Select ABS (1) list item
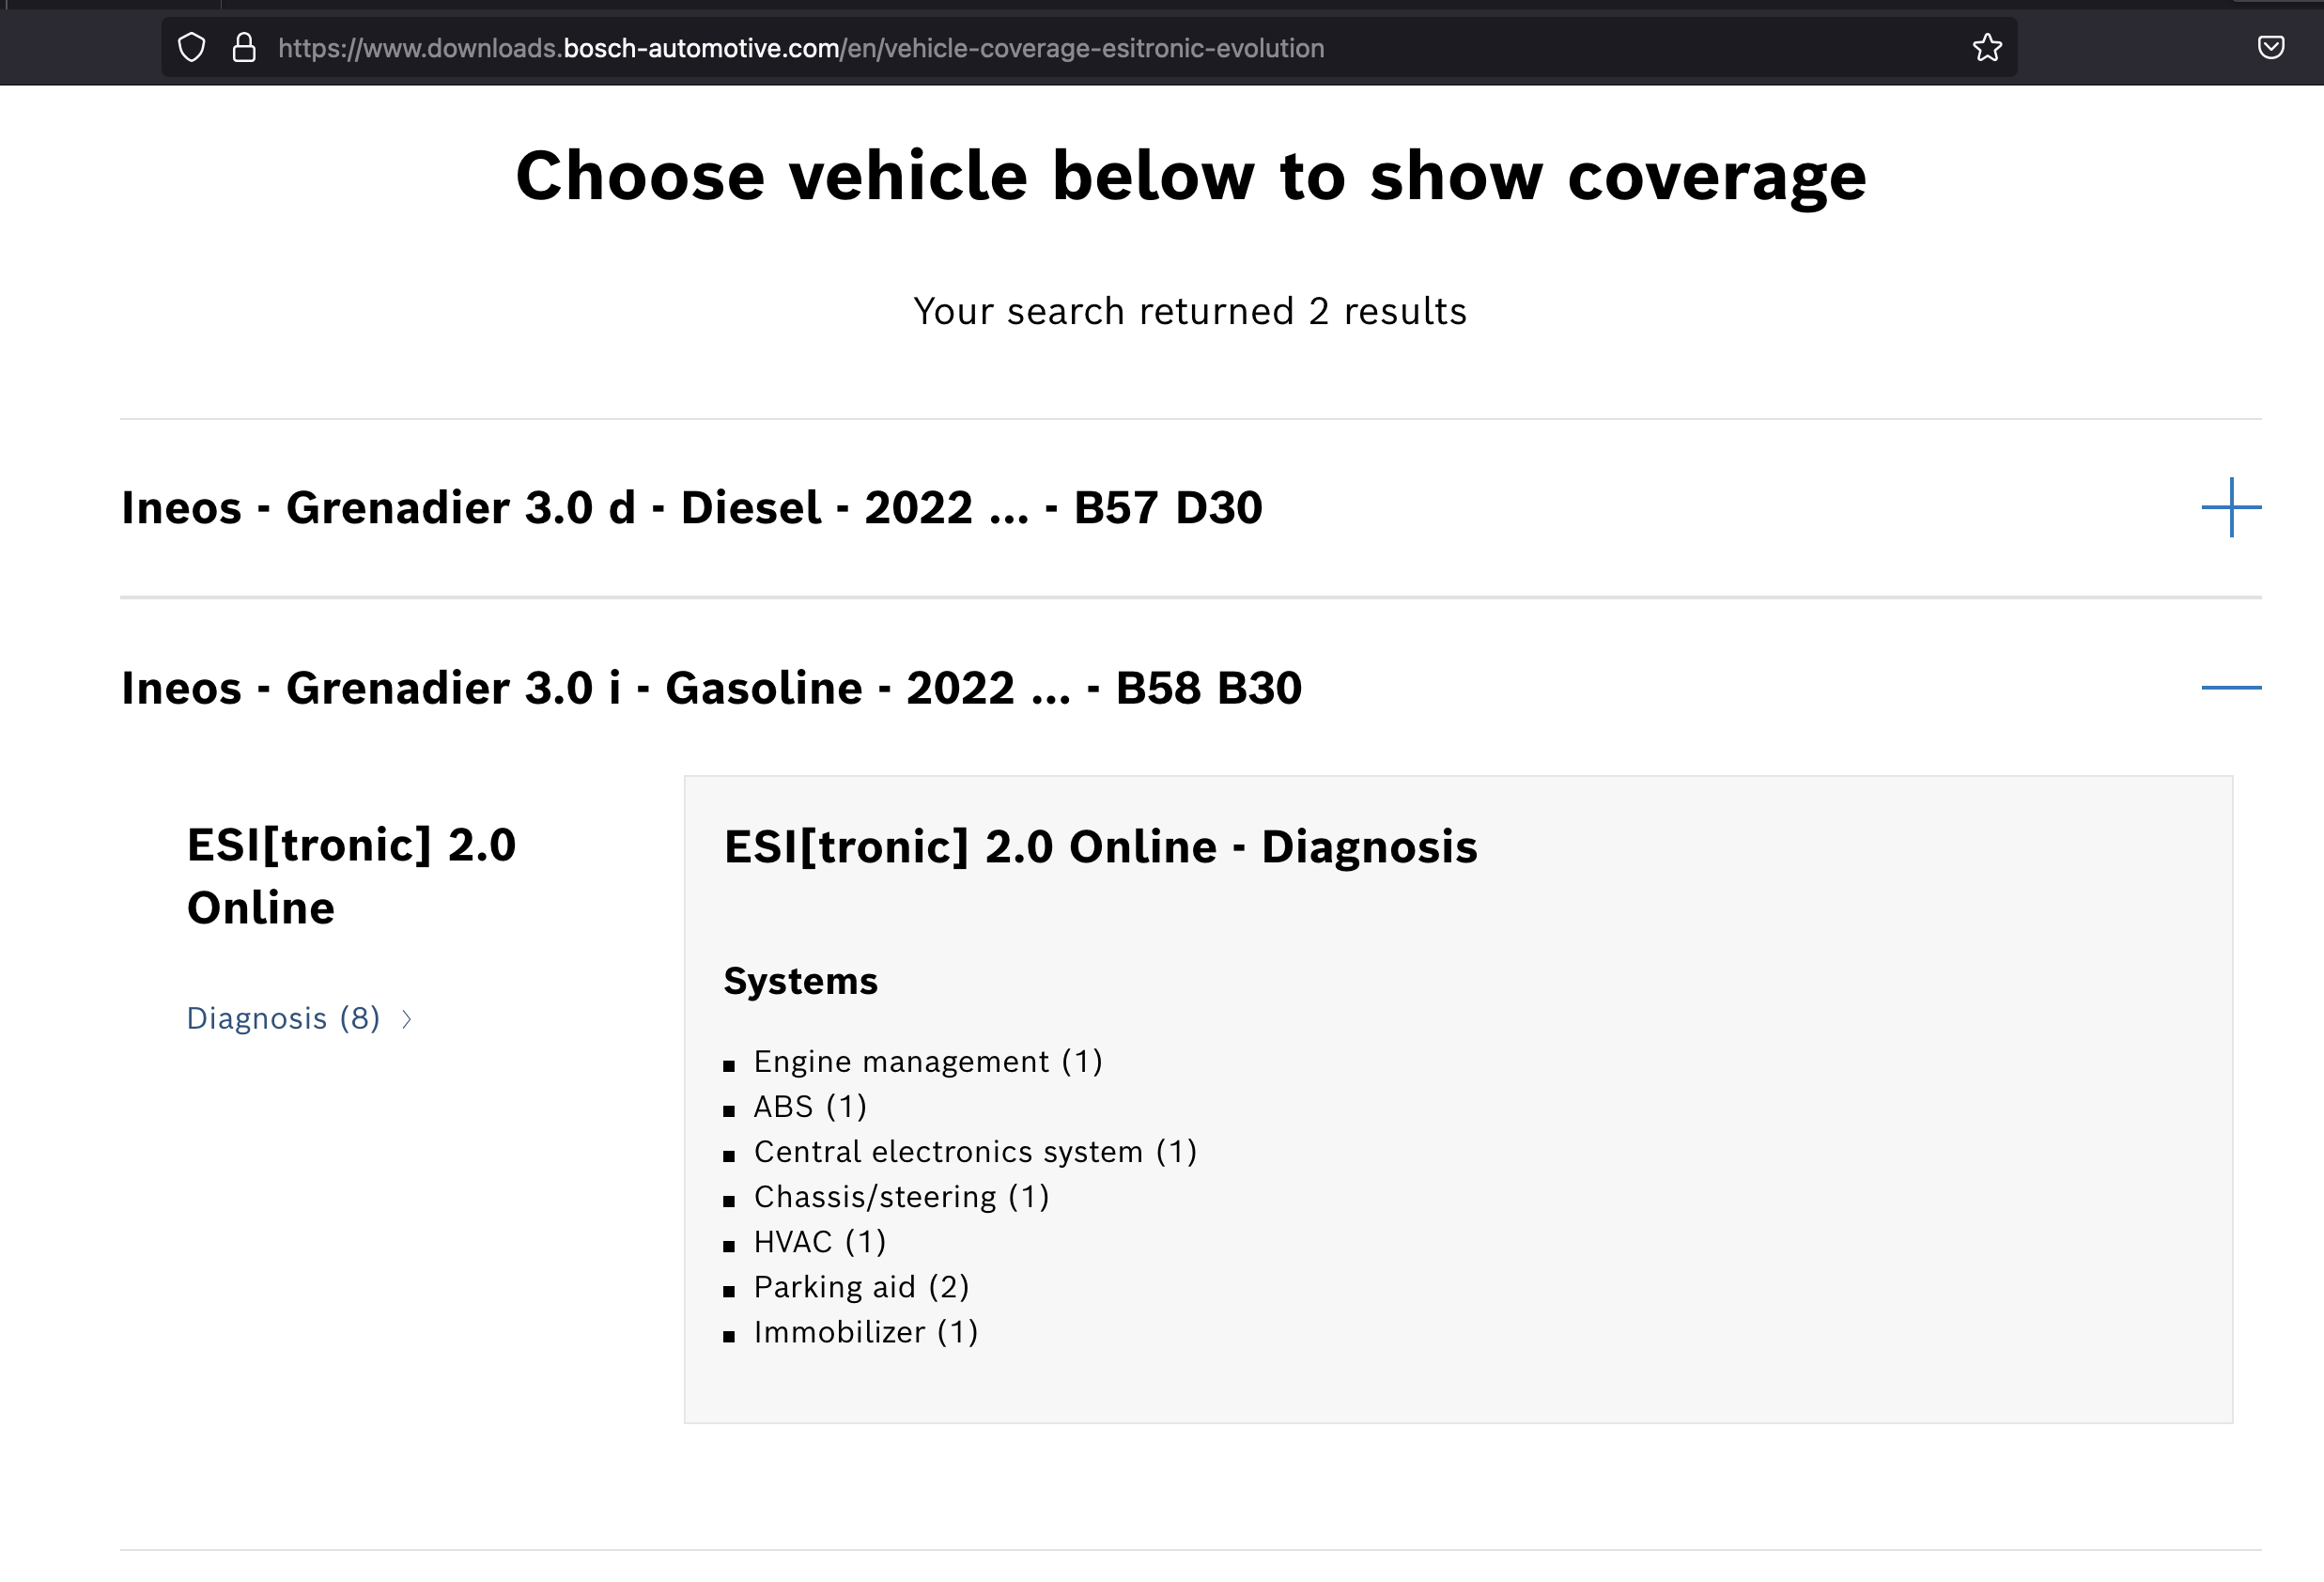 click(810, 1106)
